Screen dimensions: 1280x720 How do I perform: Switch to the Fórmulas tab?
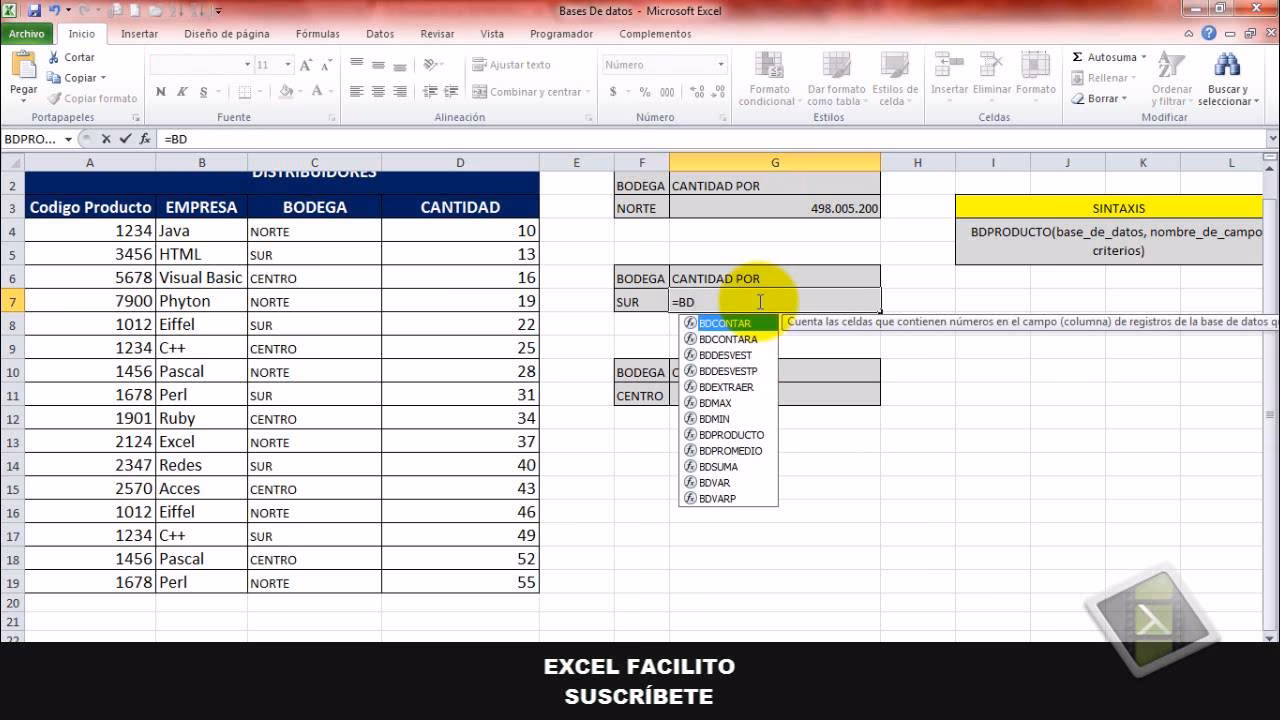point(317,34)
